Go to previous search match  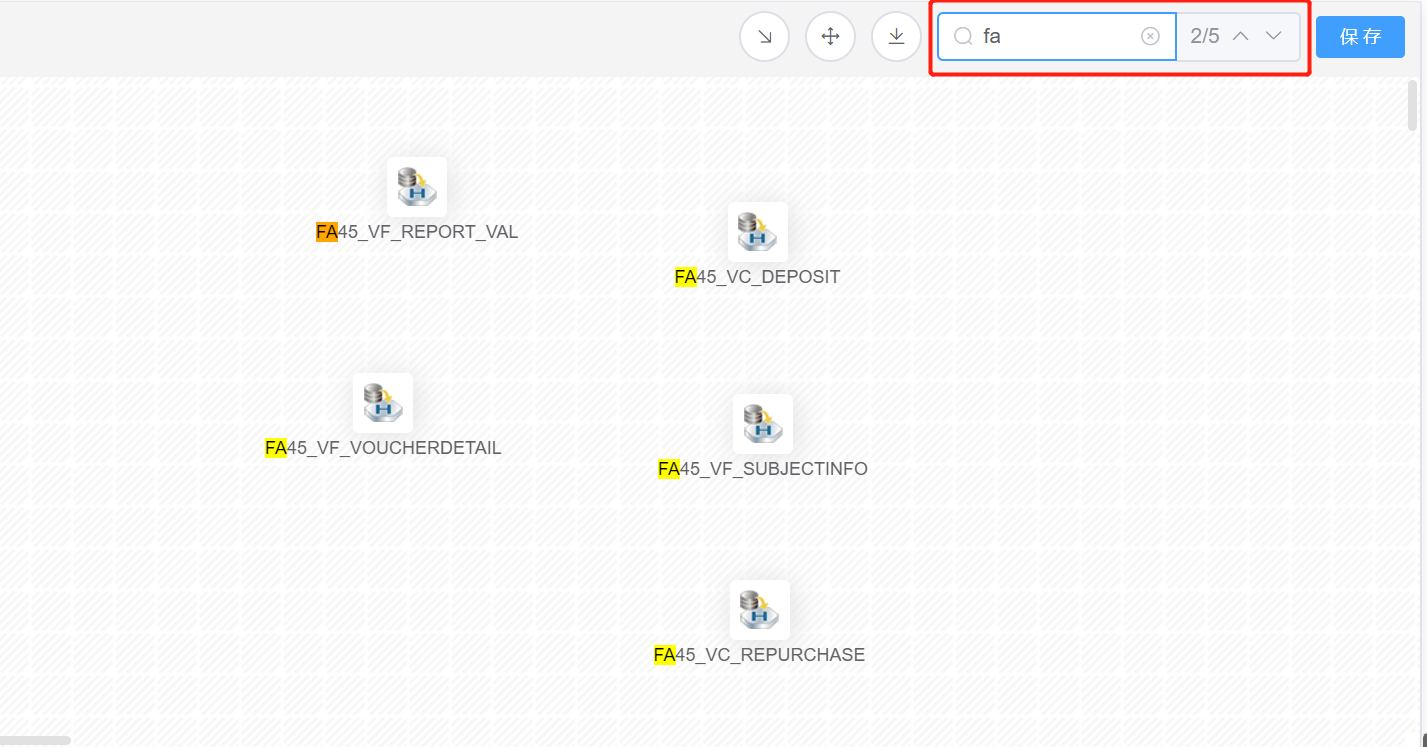[1241, 36]
